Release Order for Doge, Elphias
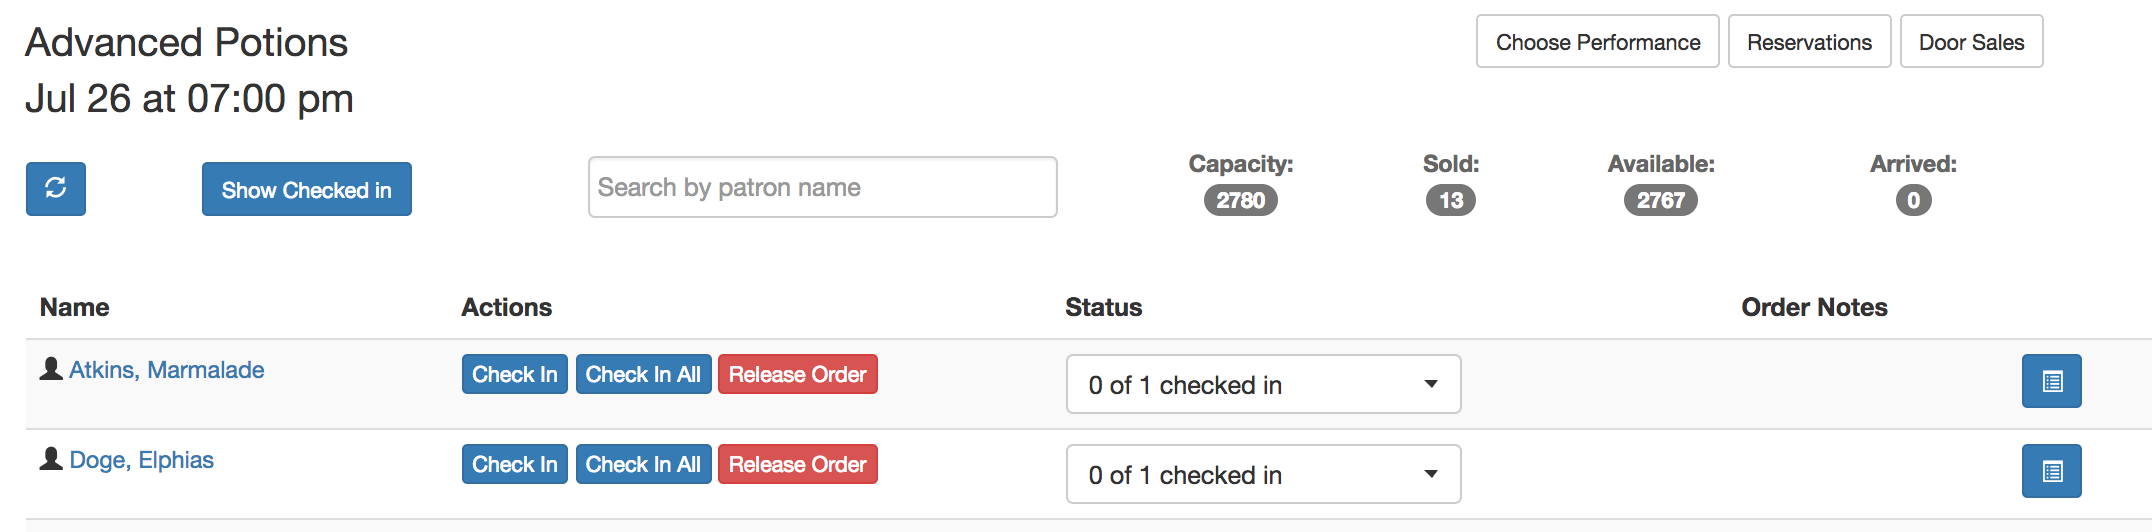2154x532 pixels. [798, 464]
